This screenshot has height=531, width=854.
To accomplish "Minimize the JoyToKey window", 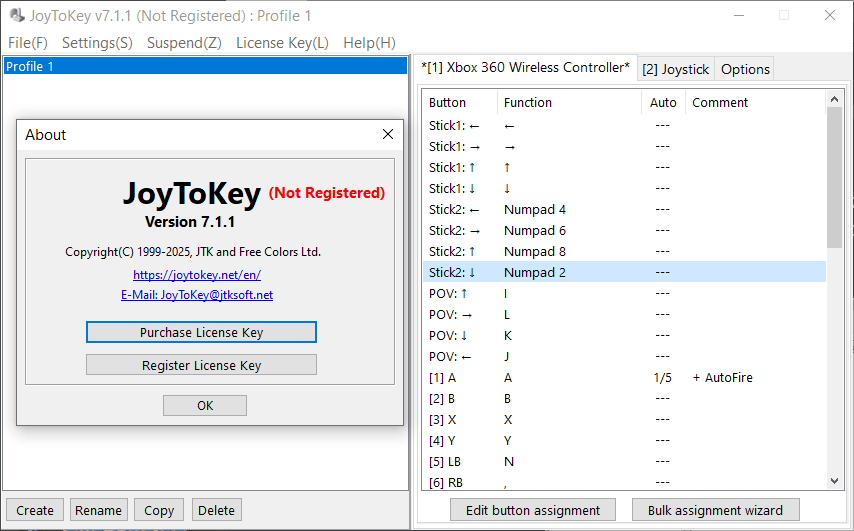I will pos(739,15).
